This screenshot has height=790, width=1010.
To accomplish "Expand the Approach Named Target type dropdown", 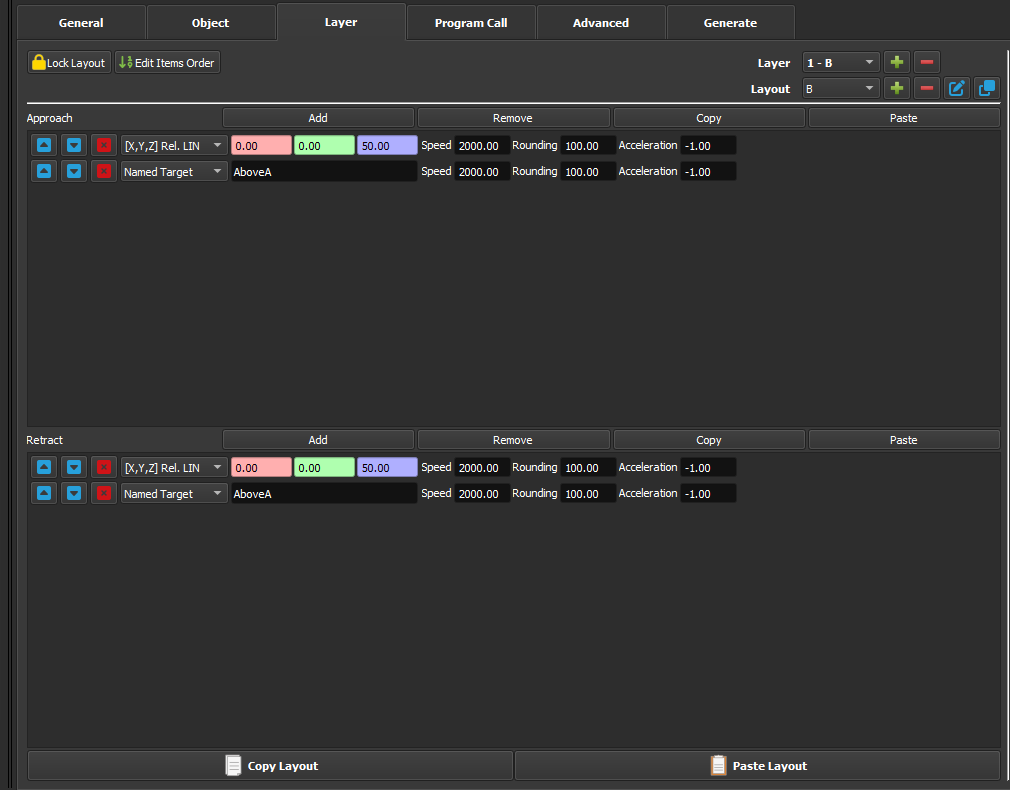I will 174,172.
